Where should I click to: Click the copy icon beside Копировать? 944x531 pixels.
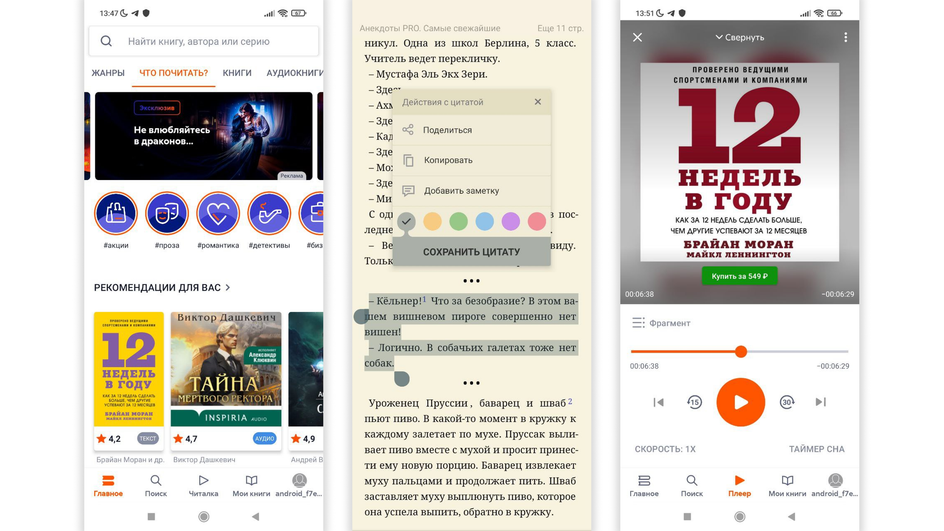(x=408, y=160)
